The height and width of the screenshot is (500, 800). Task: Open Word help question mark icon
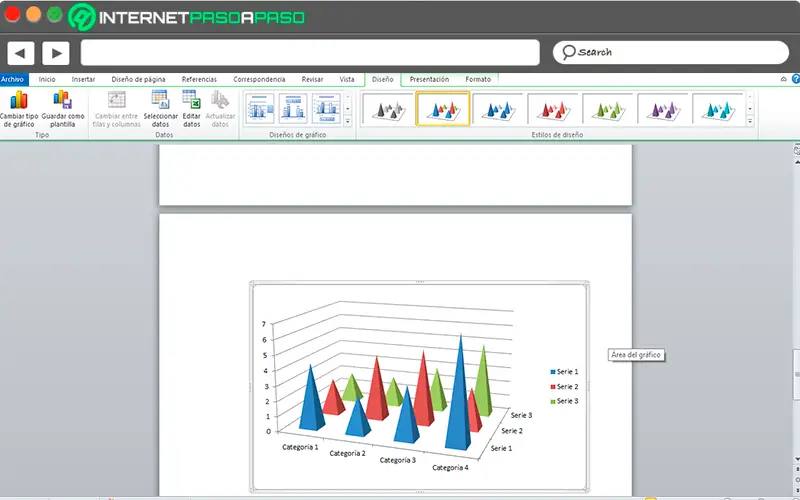click(x=795, y=79)
